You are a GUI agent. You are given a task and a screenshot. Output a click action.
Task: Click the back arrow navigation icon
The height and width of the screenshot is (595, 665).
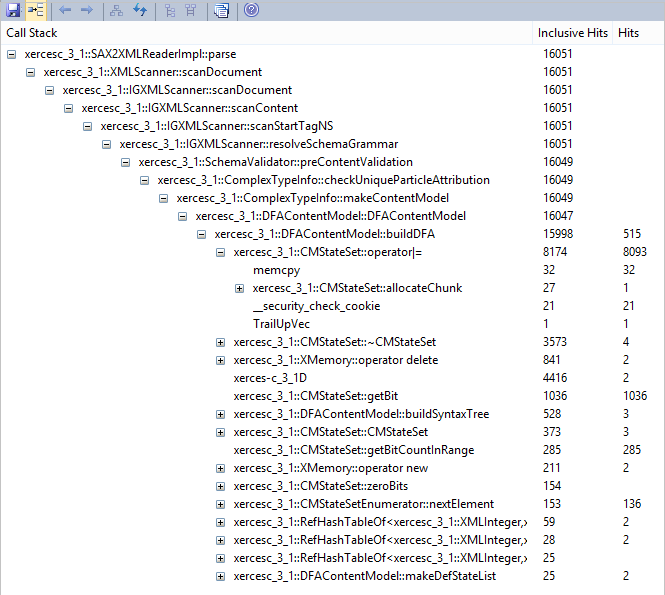(x=65, y=10)
